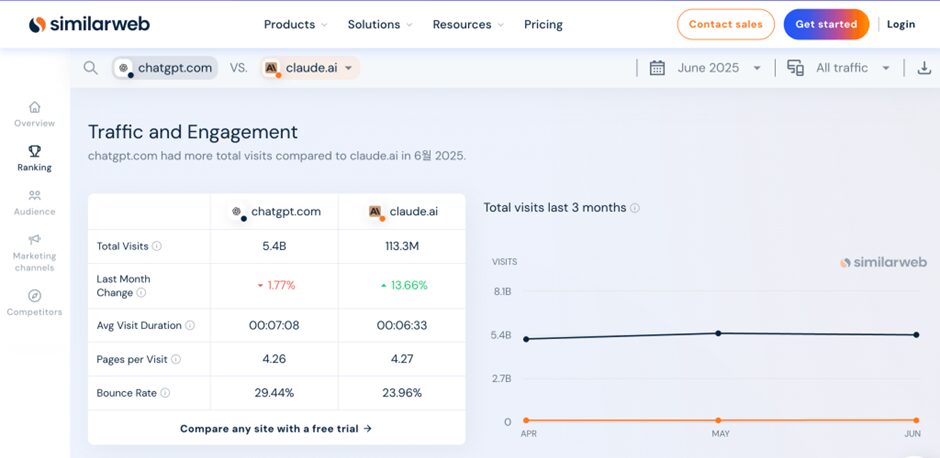Click info icon next to Total Visits
Image resolution: width=940 pixels, height=458 pixels.
[157, 246]
